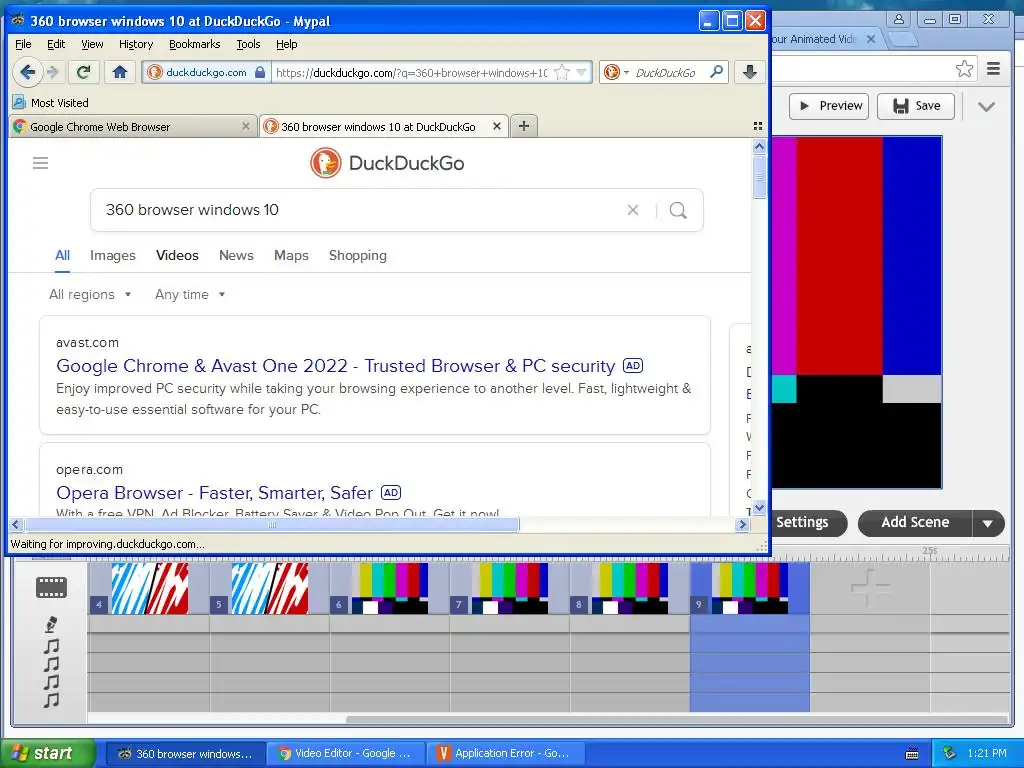This screenshot has height=768, width=1024.
Task: Open the Tools menu
Action: point(248,44)
